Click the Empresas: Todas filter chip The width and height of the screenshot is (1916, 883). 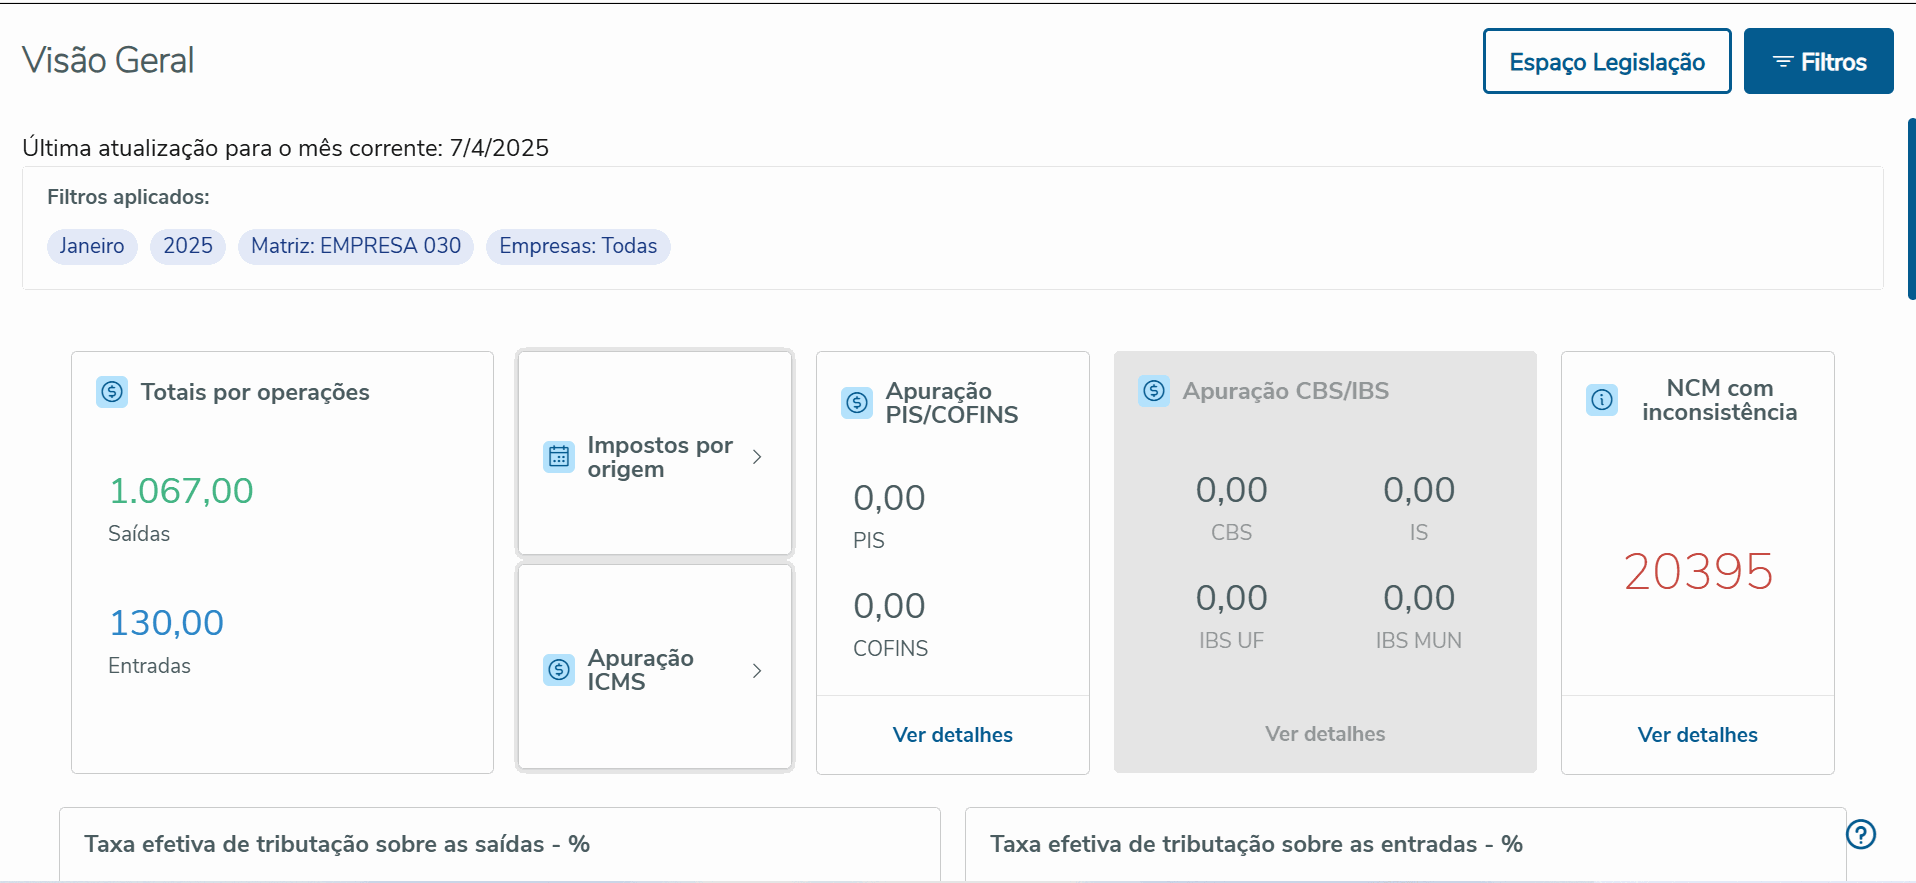coord(578,246)
